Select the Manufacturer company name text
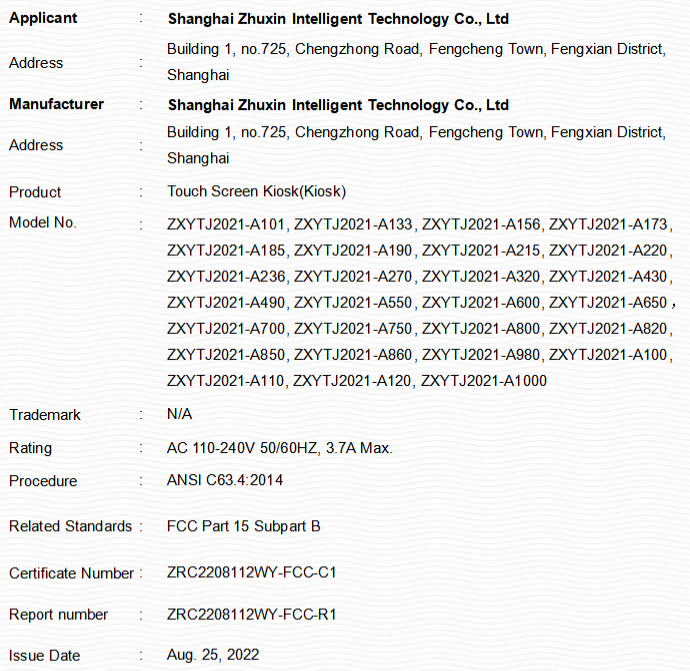The height and width of the screenshot is (671, 690). click(x=338, y=105)
